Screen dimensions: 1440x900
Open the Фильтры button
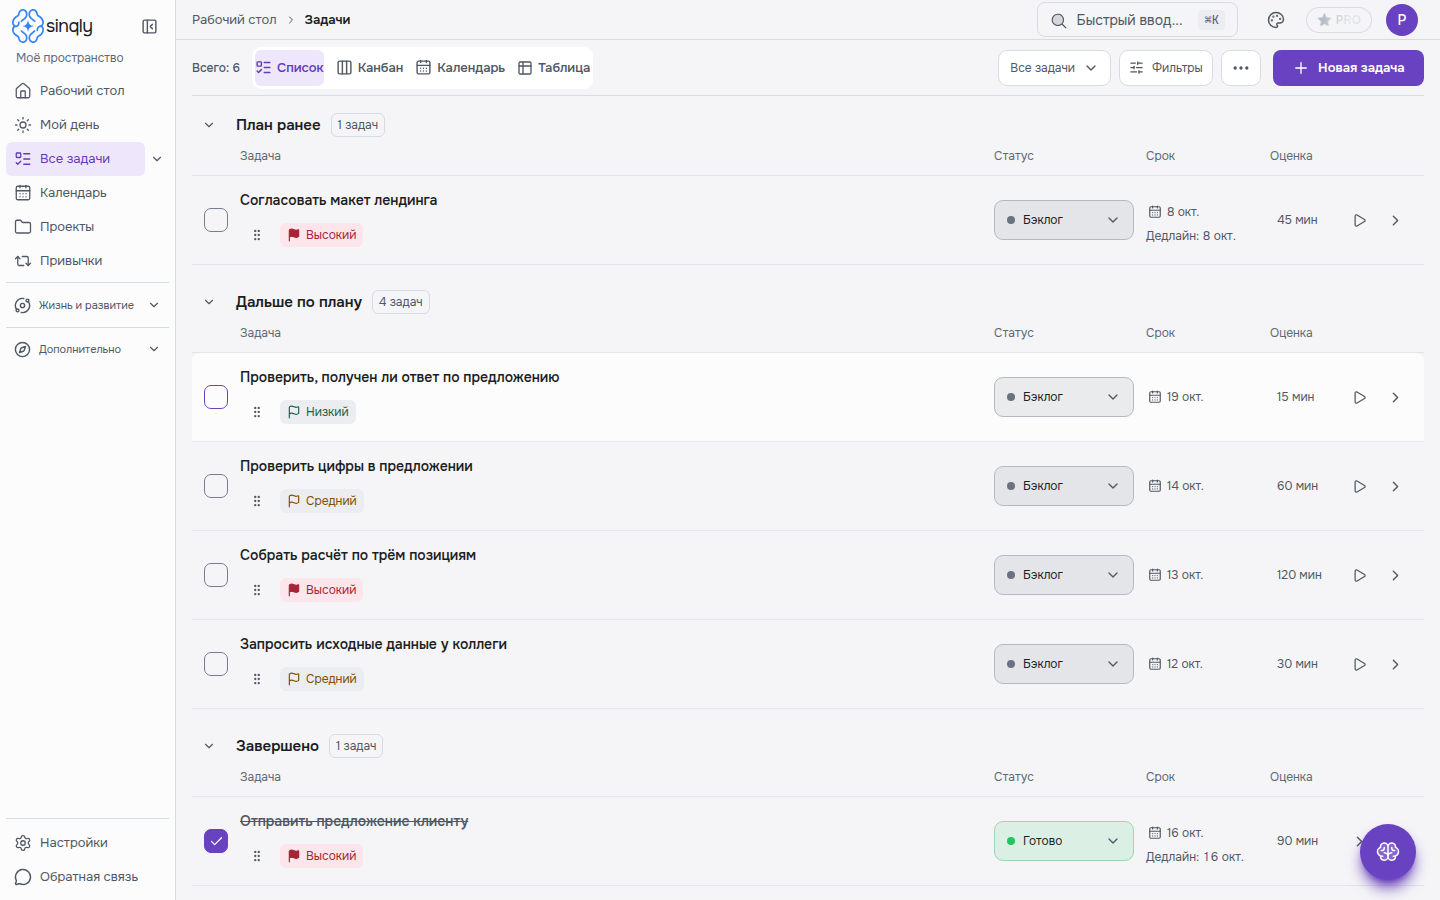point(1166,68)
